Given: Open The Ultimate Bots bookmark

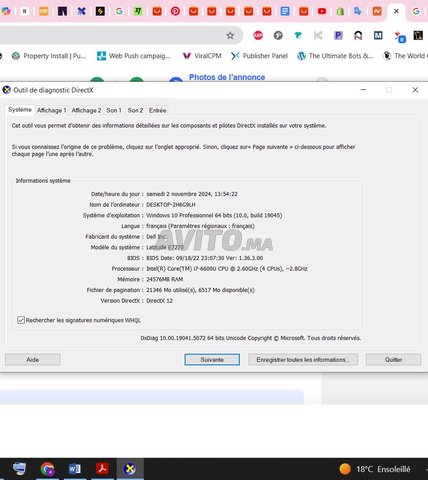Looking at the screenshot, I should (x=335, y=56).
